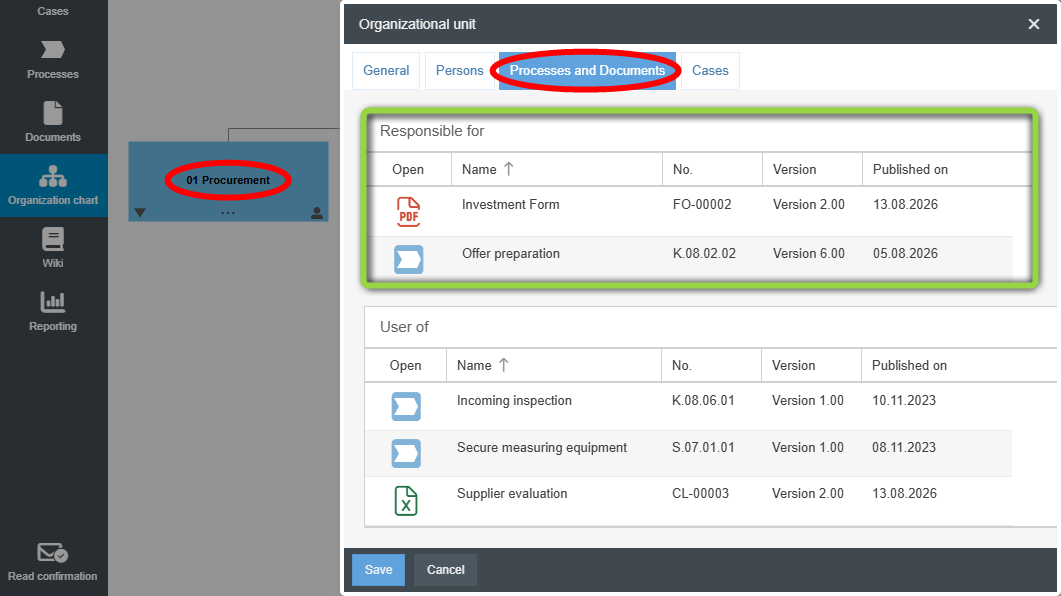
Task: Click the User of section heading
Action: 404,327
